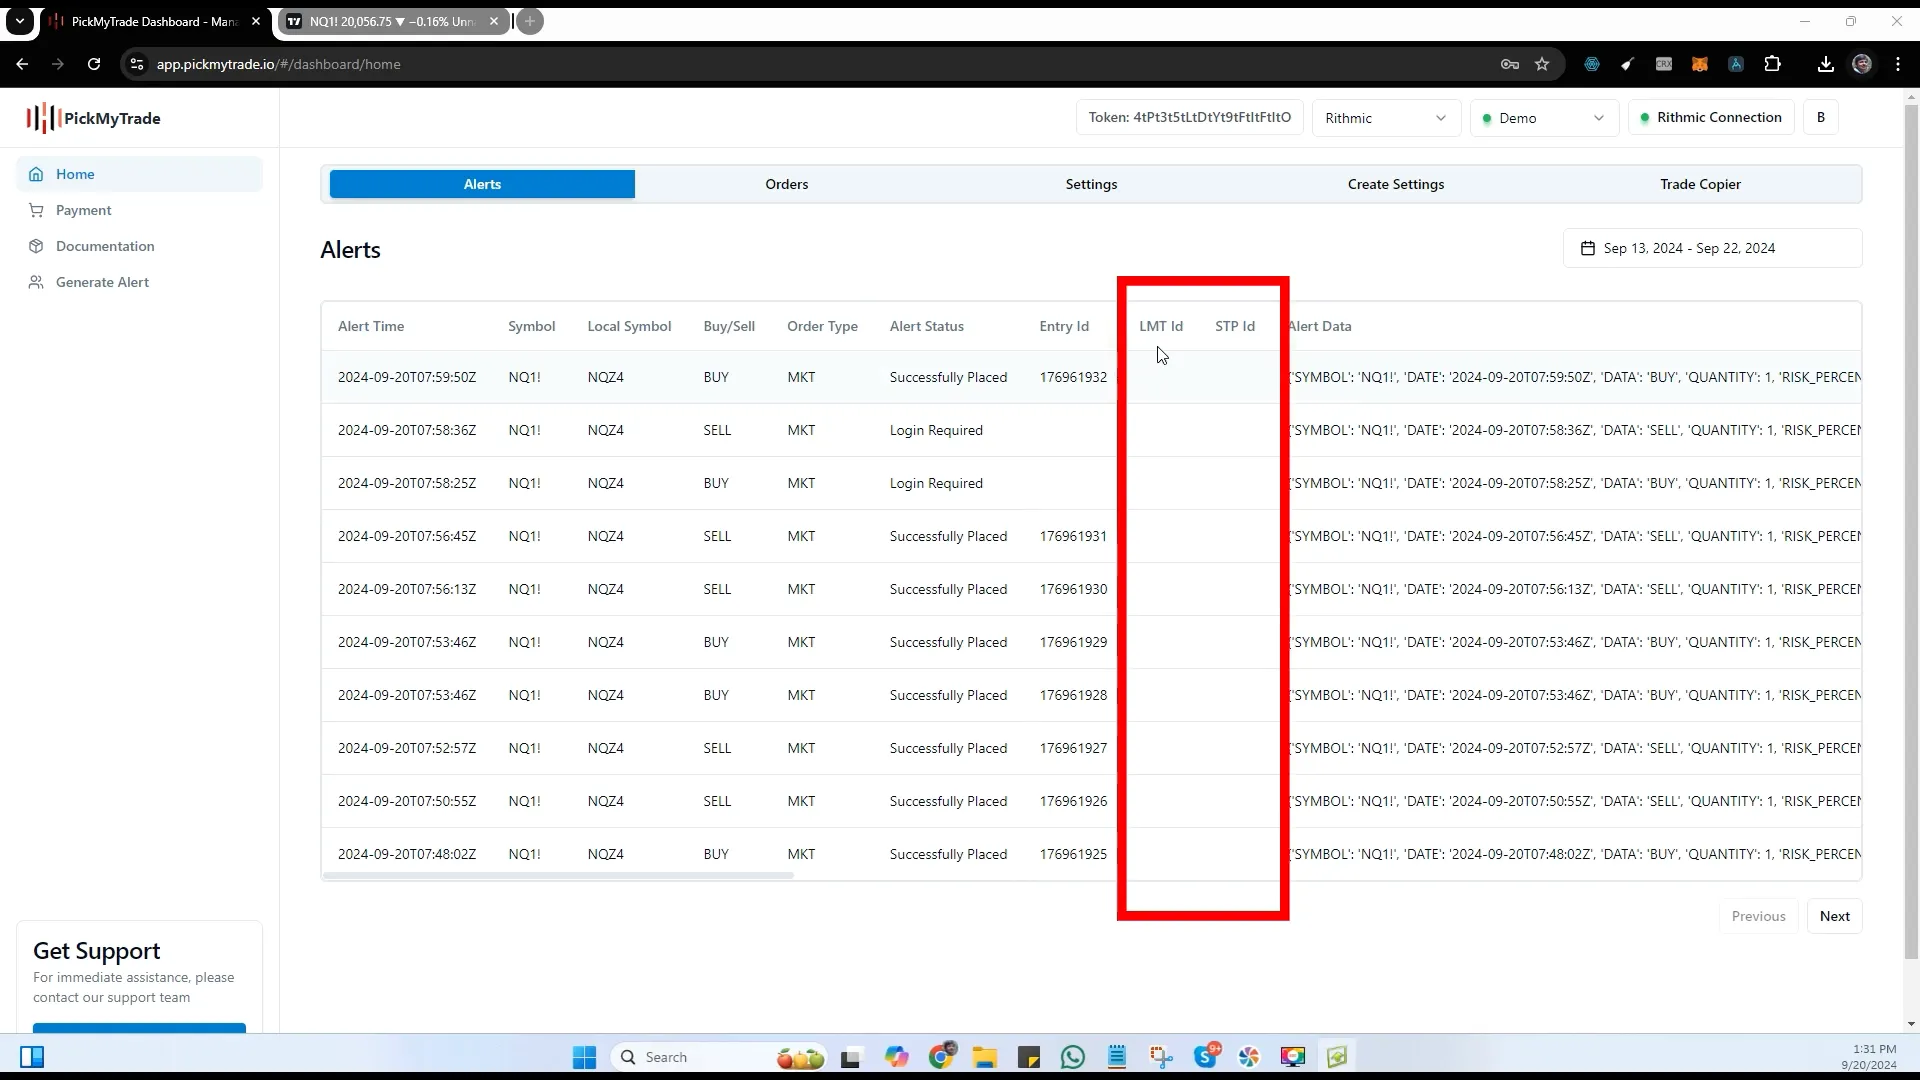
Task: Click the Rithmic shield/security icon in toolbar
Action: point(1592,63)
